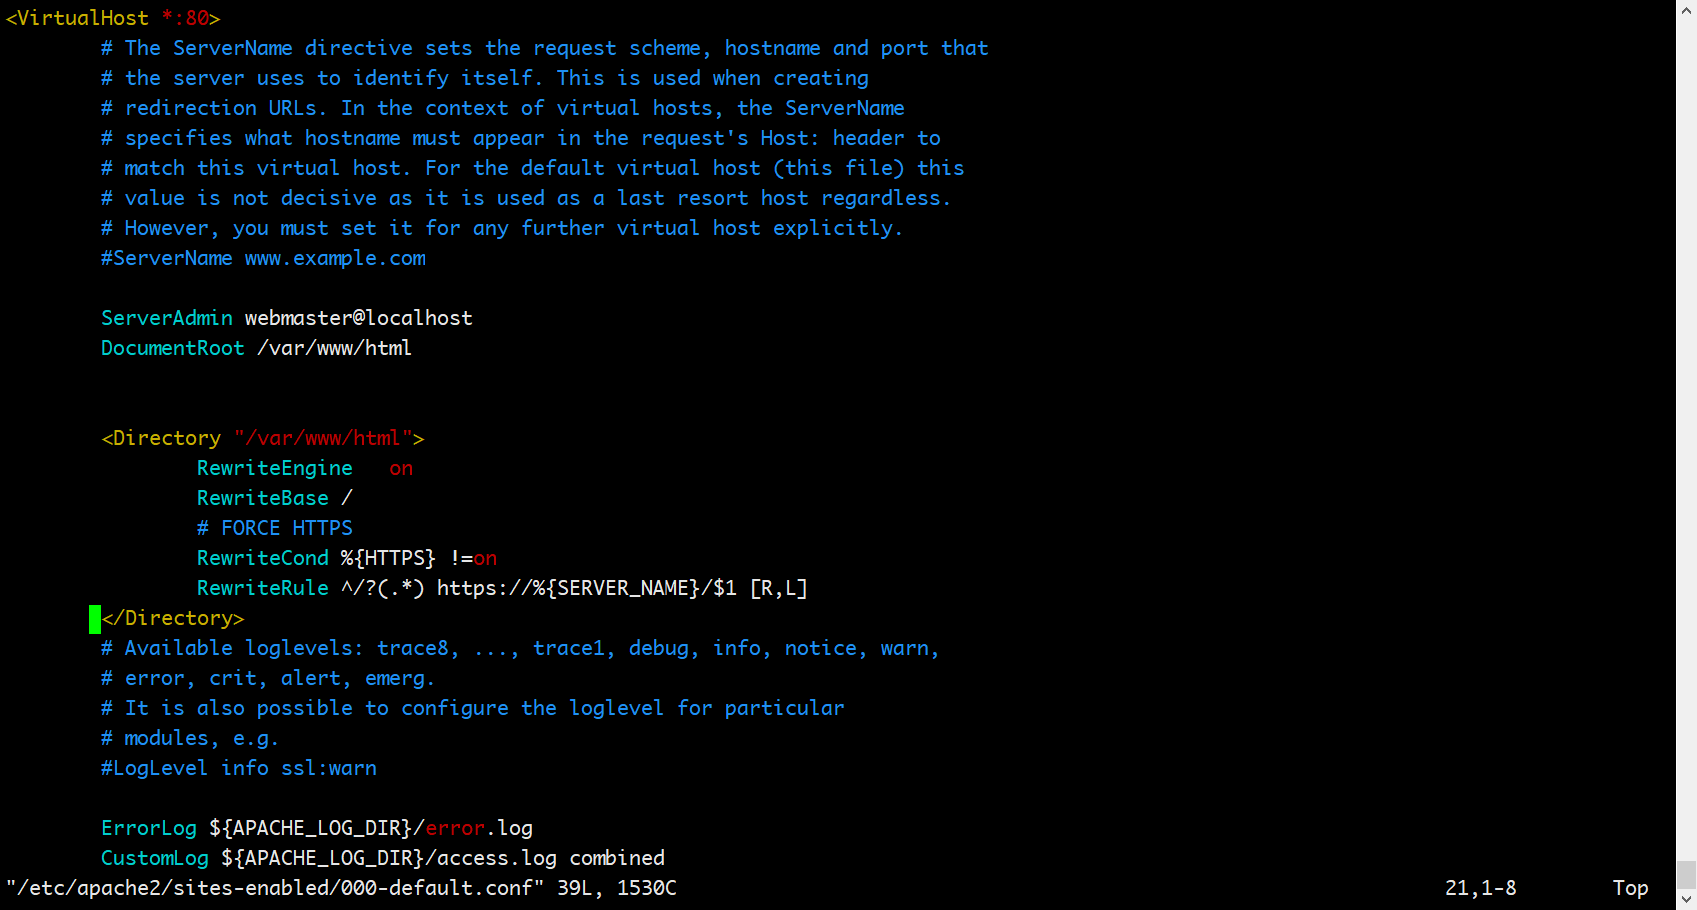Click the DocumentRoot directive keyword

[x=172, y=348]
